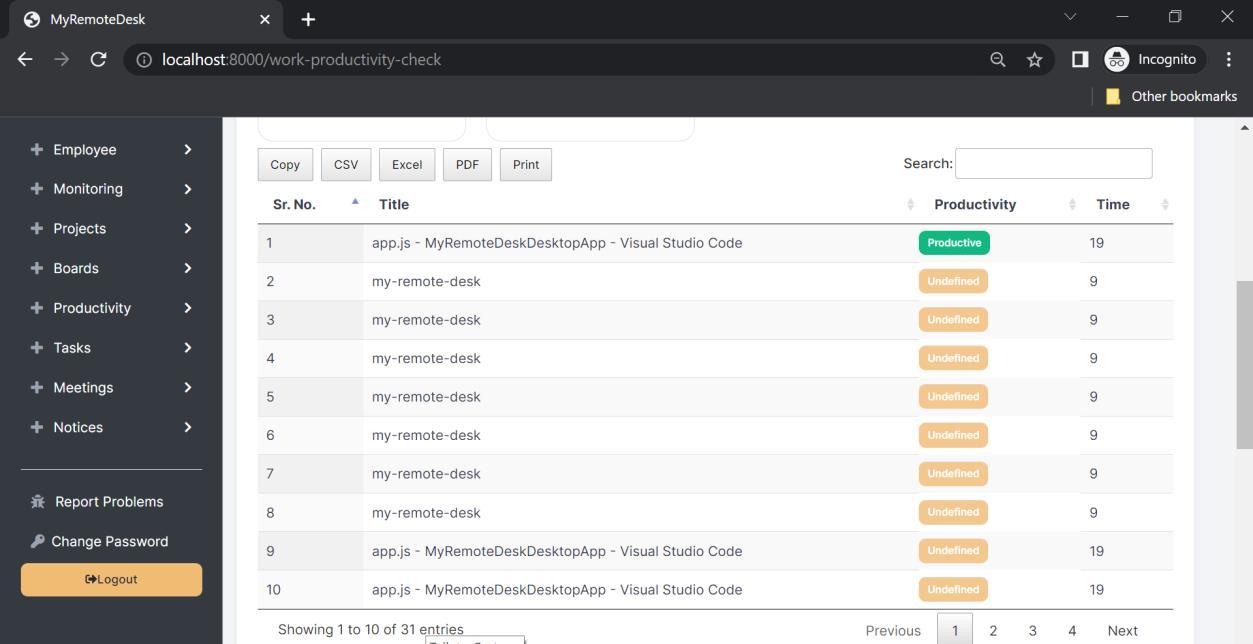Click the plus icon beside Boards

(37, 269)
